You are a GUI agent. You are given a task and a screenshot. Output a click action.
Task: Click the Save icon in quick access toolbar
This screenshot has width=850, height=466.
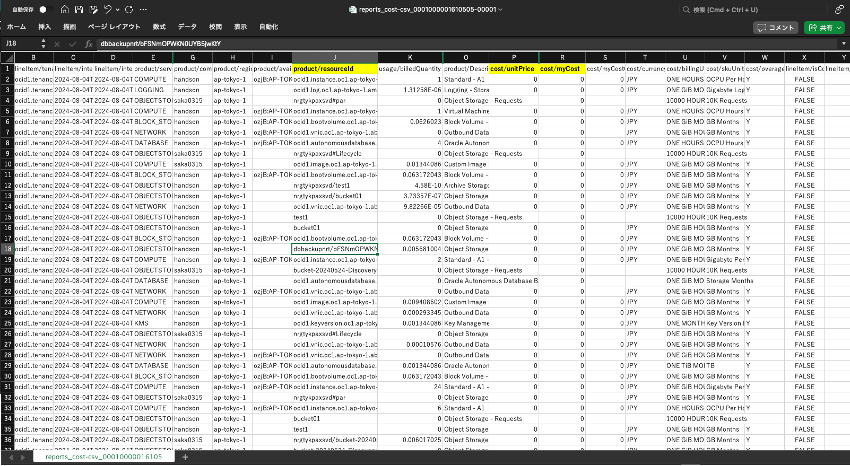pyautogui.click(x=79, y=9)
